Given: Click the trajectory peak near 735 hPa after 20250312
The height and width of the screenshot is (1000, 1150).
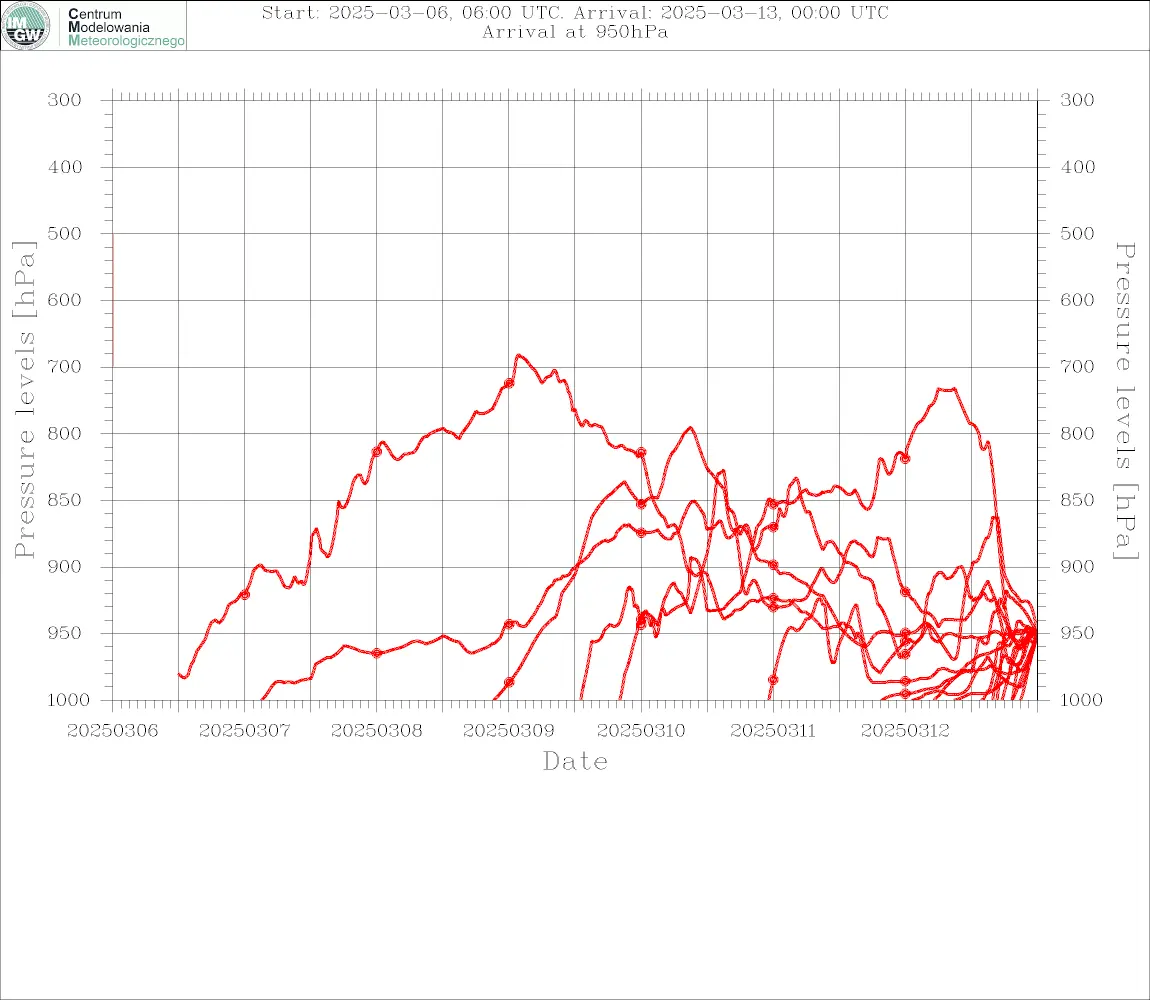Looking at the screenshot, I should point(945,390).
